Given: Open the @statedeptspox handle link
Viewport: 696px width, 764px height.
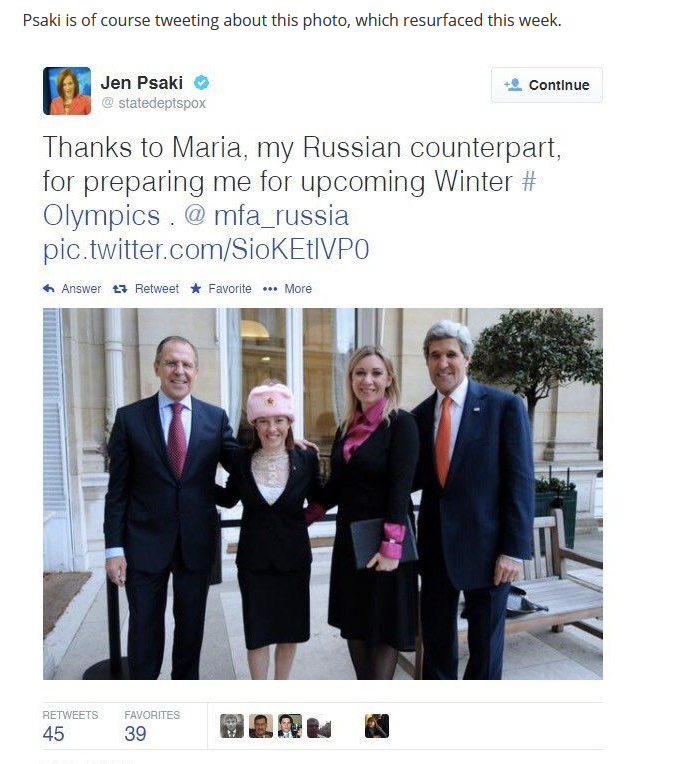Looking at the screenshot, I should click(154, 103).
